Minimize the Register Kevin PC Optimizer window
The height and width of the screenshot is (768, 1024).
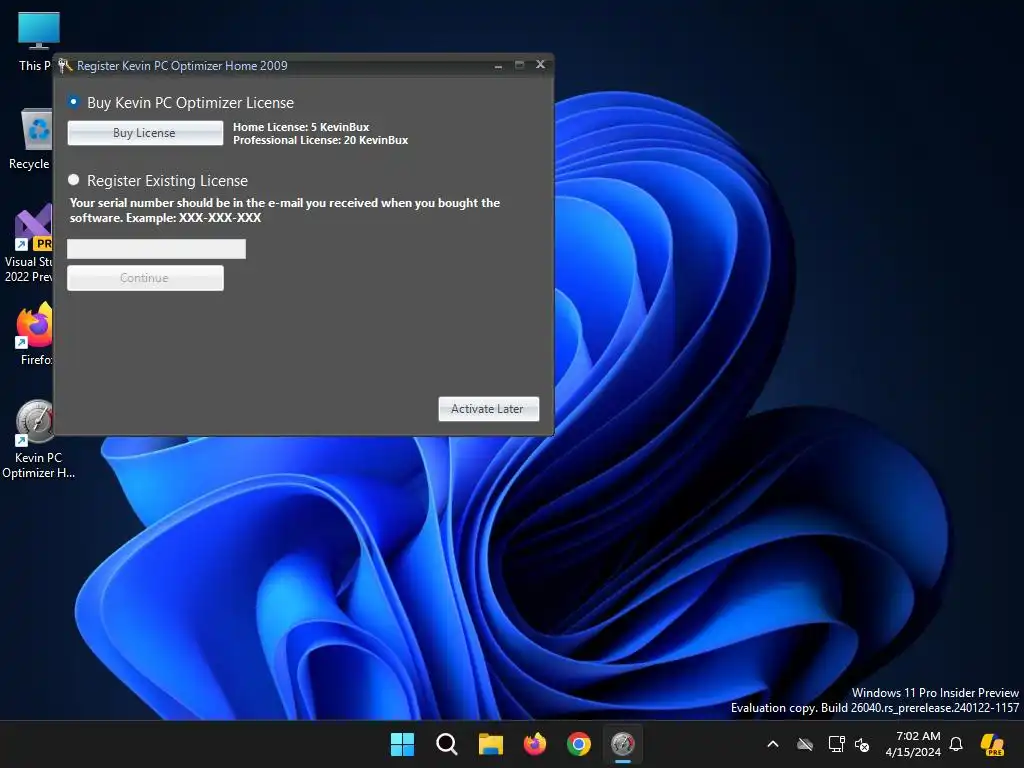(x=498, y=65)
